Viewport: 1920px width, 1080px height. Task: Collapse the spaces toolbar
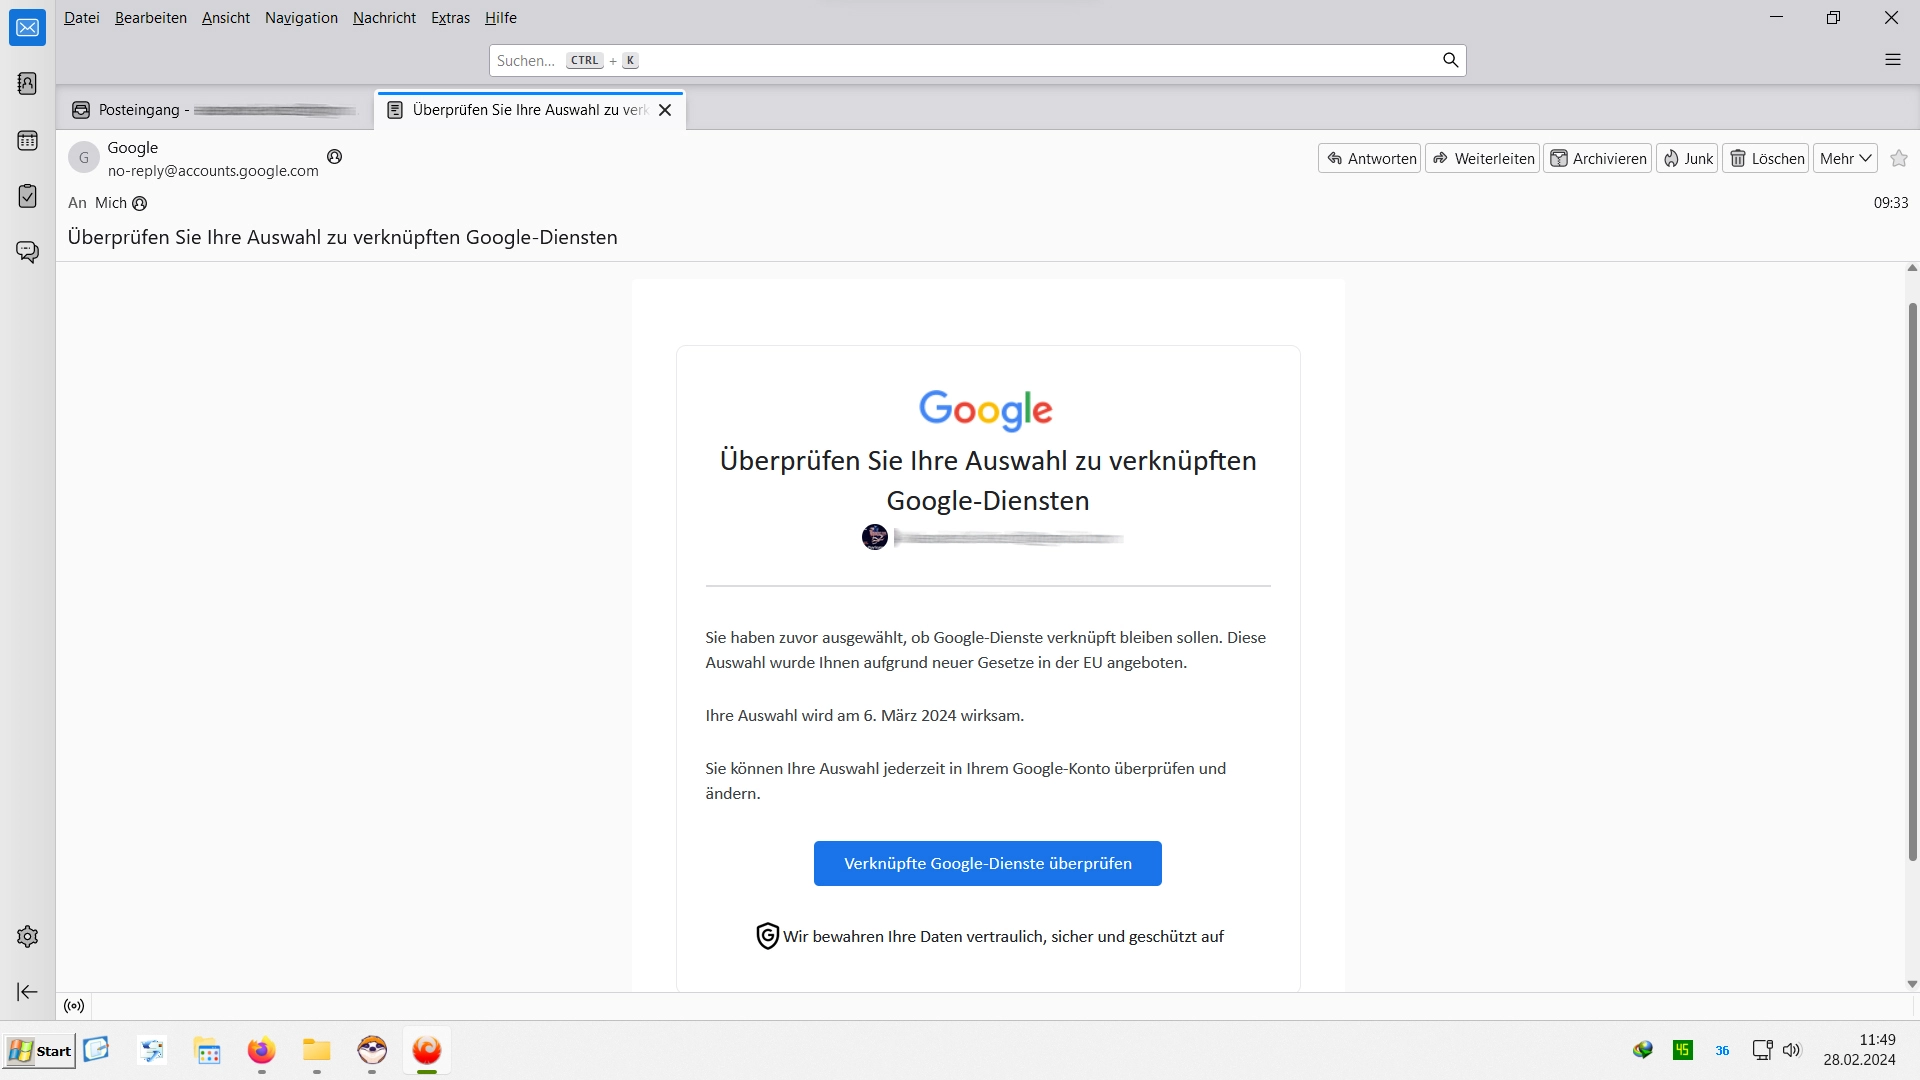tap(27, 992)
